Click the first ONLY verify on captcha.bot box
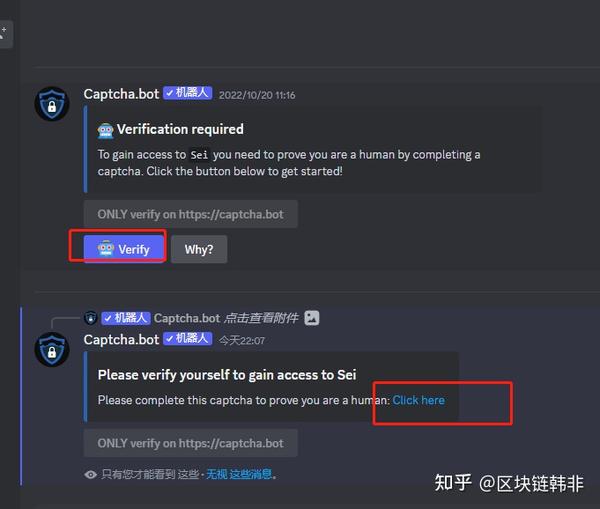This screenshot has height=509, width=600. coord(191,214)
